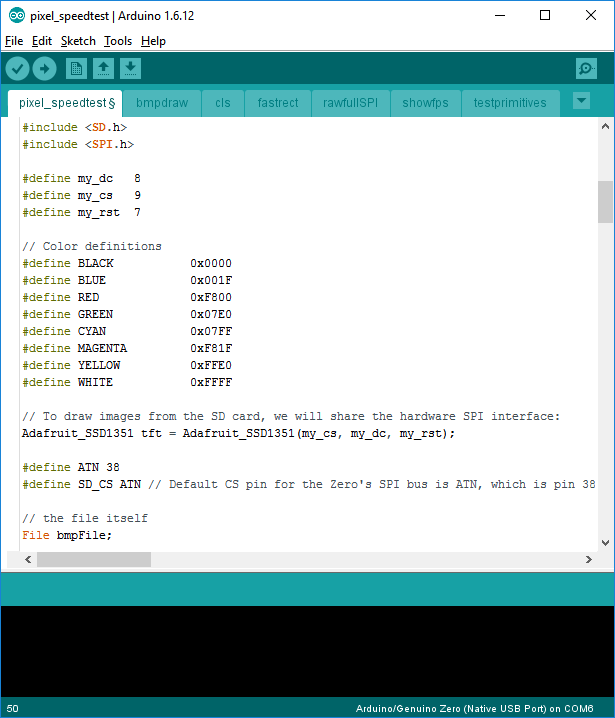Switch to the bmpdraw tab
The width and height of the screenshot is (615, 718).
162,103
